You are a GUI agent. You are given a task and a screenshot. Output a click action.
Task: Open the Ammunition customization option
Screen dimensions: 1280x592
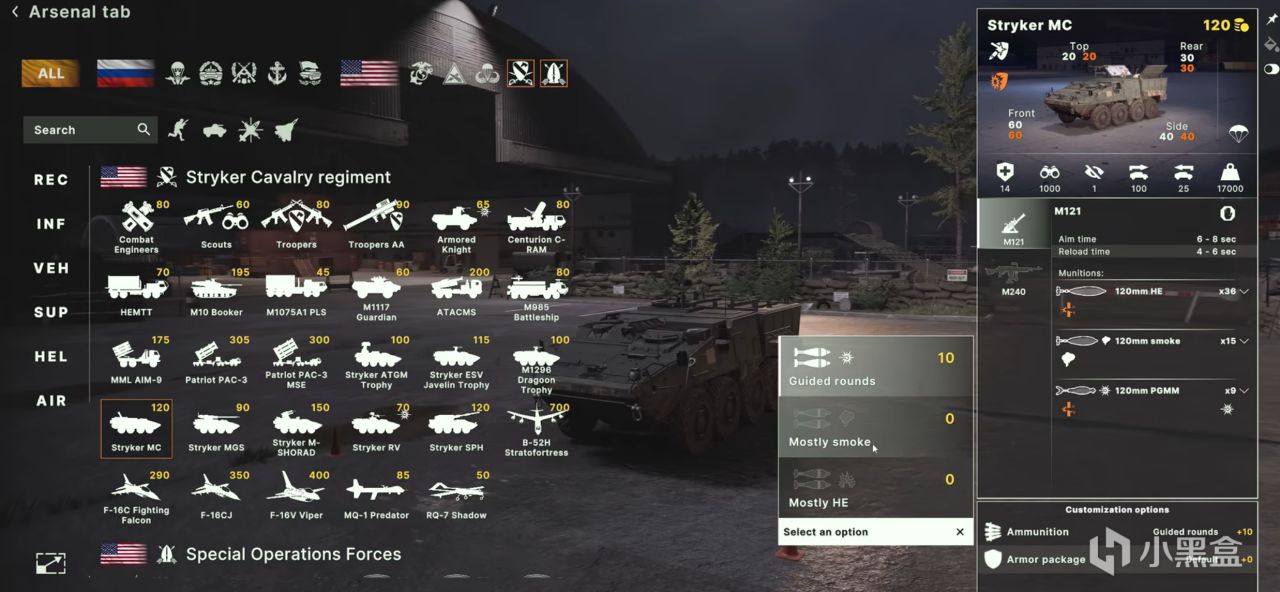pyautogui.click(x=1038, y=532)
